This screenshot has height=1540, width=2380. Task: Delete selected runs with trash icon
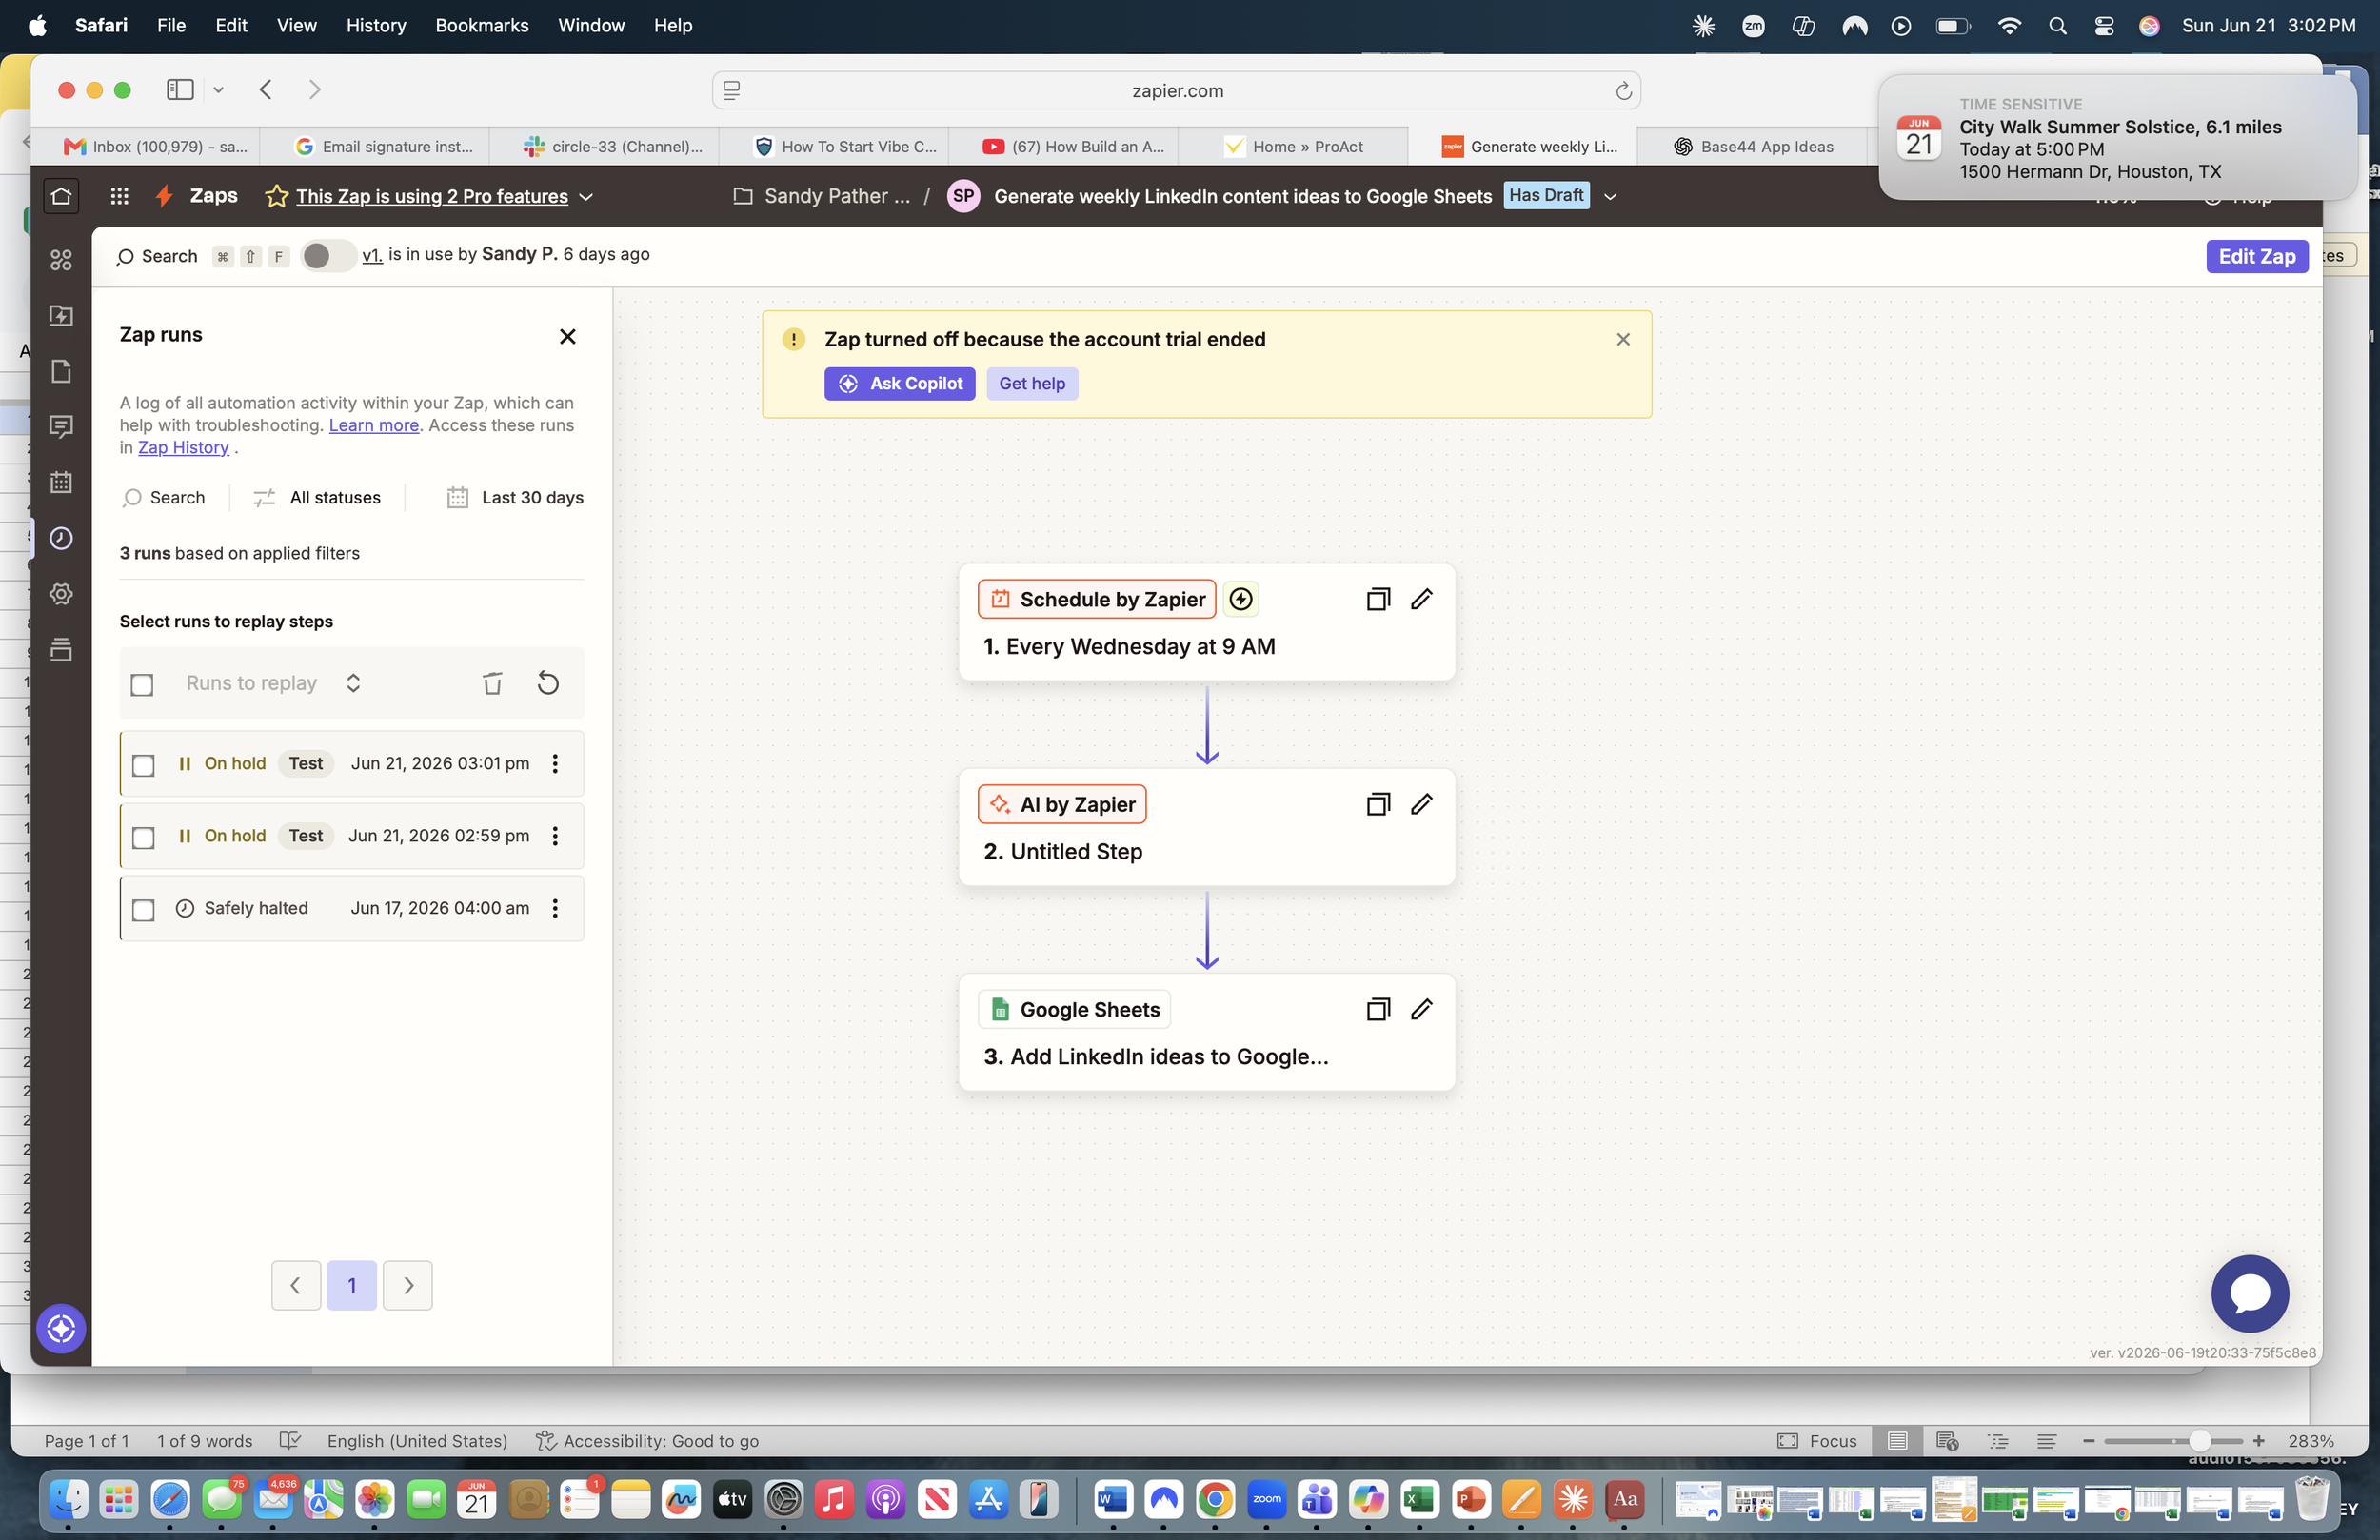[492, 683]
